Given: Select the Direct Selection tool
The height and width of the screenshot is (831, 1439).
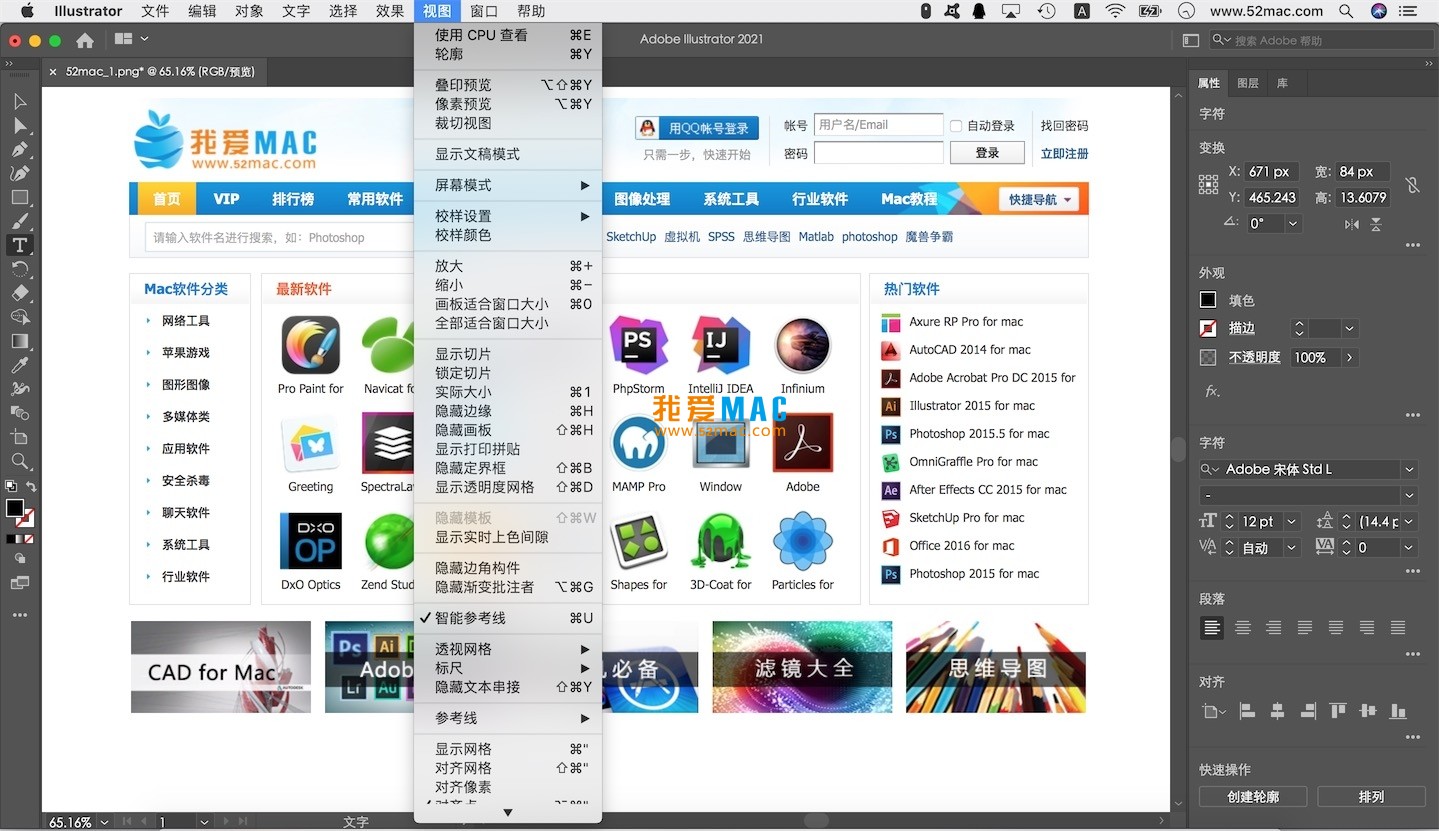Looking at the screenshot, I should [x=20, y=125].
